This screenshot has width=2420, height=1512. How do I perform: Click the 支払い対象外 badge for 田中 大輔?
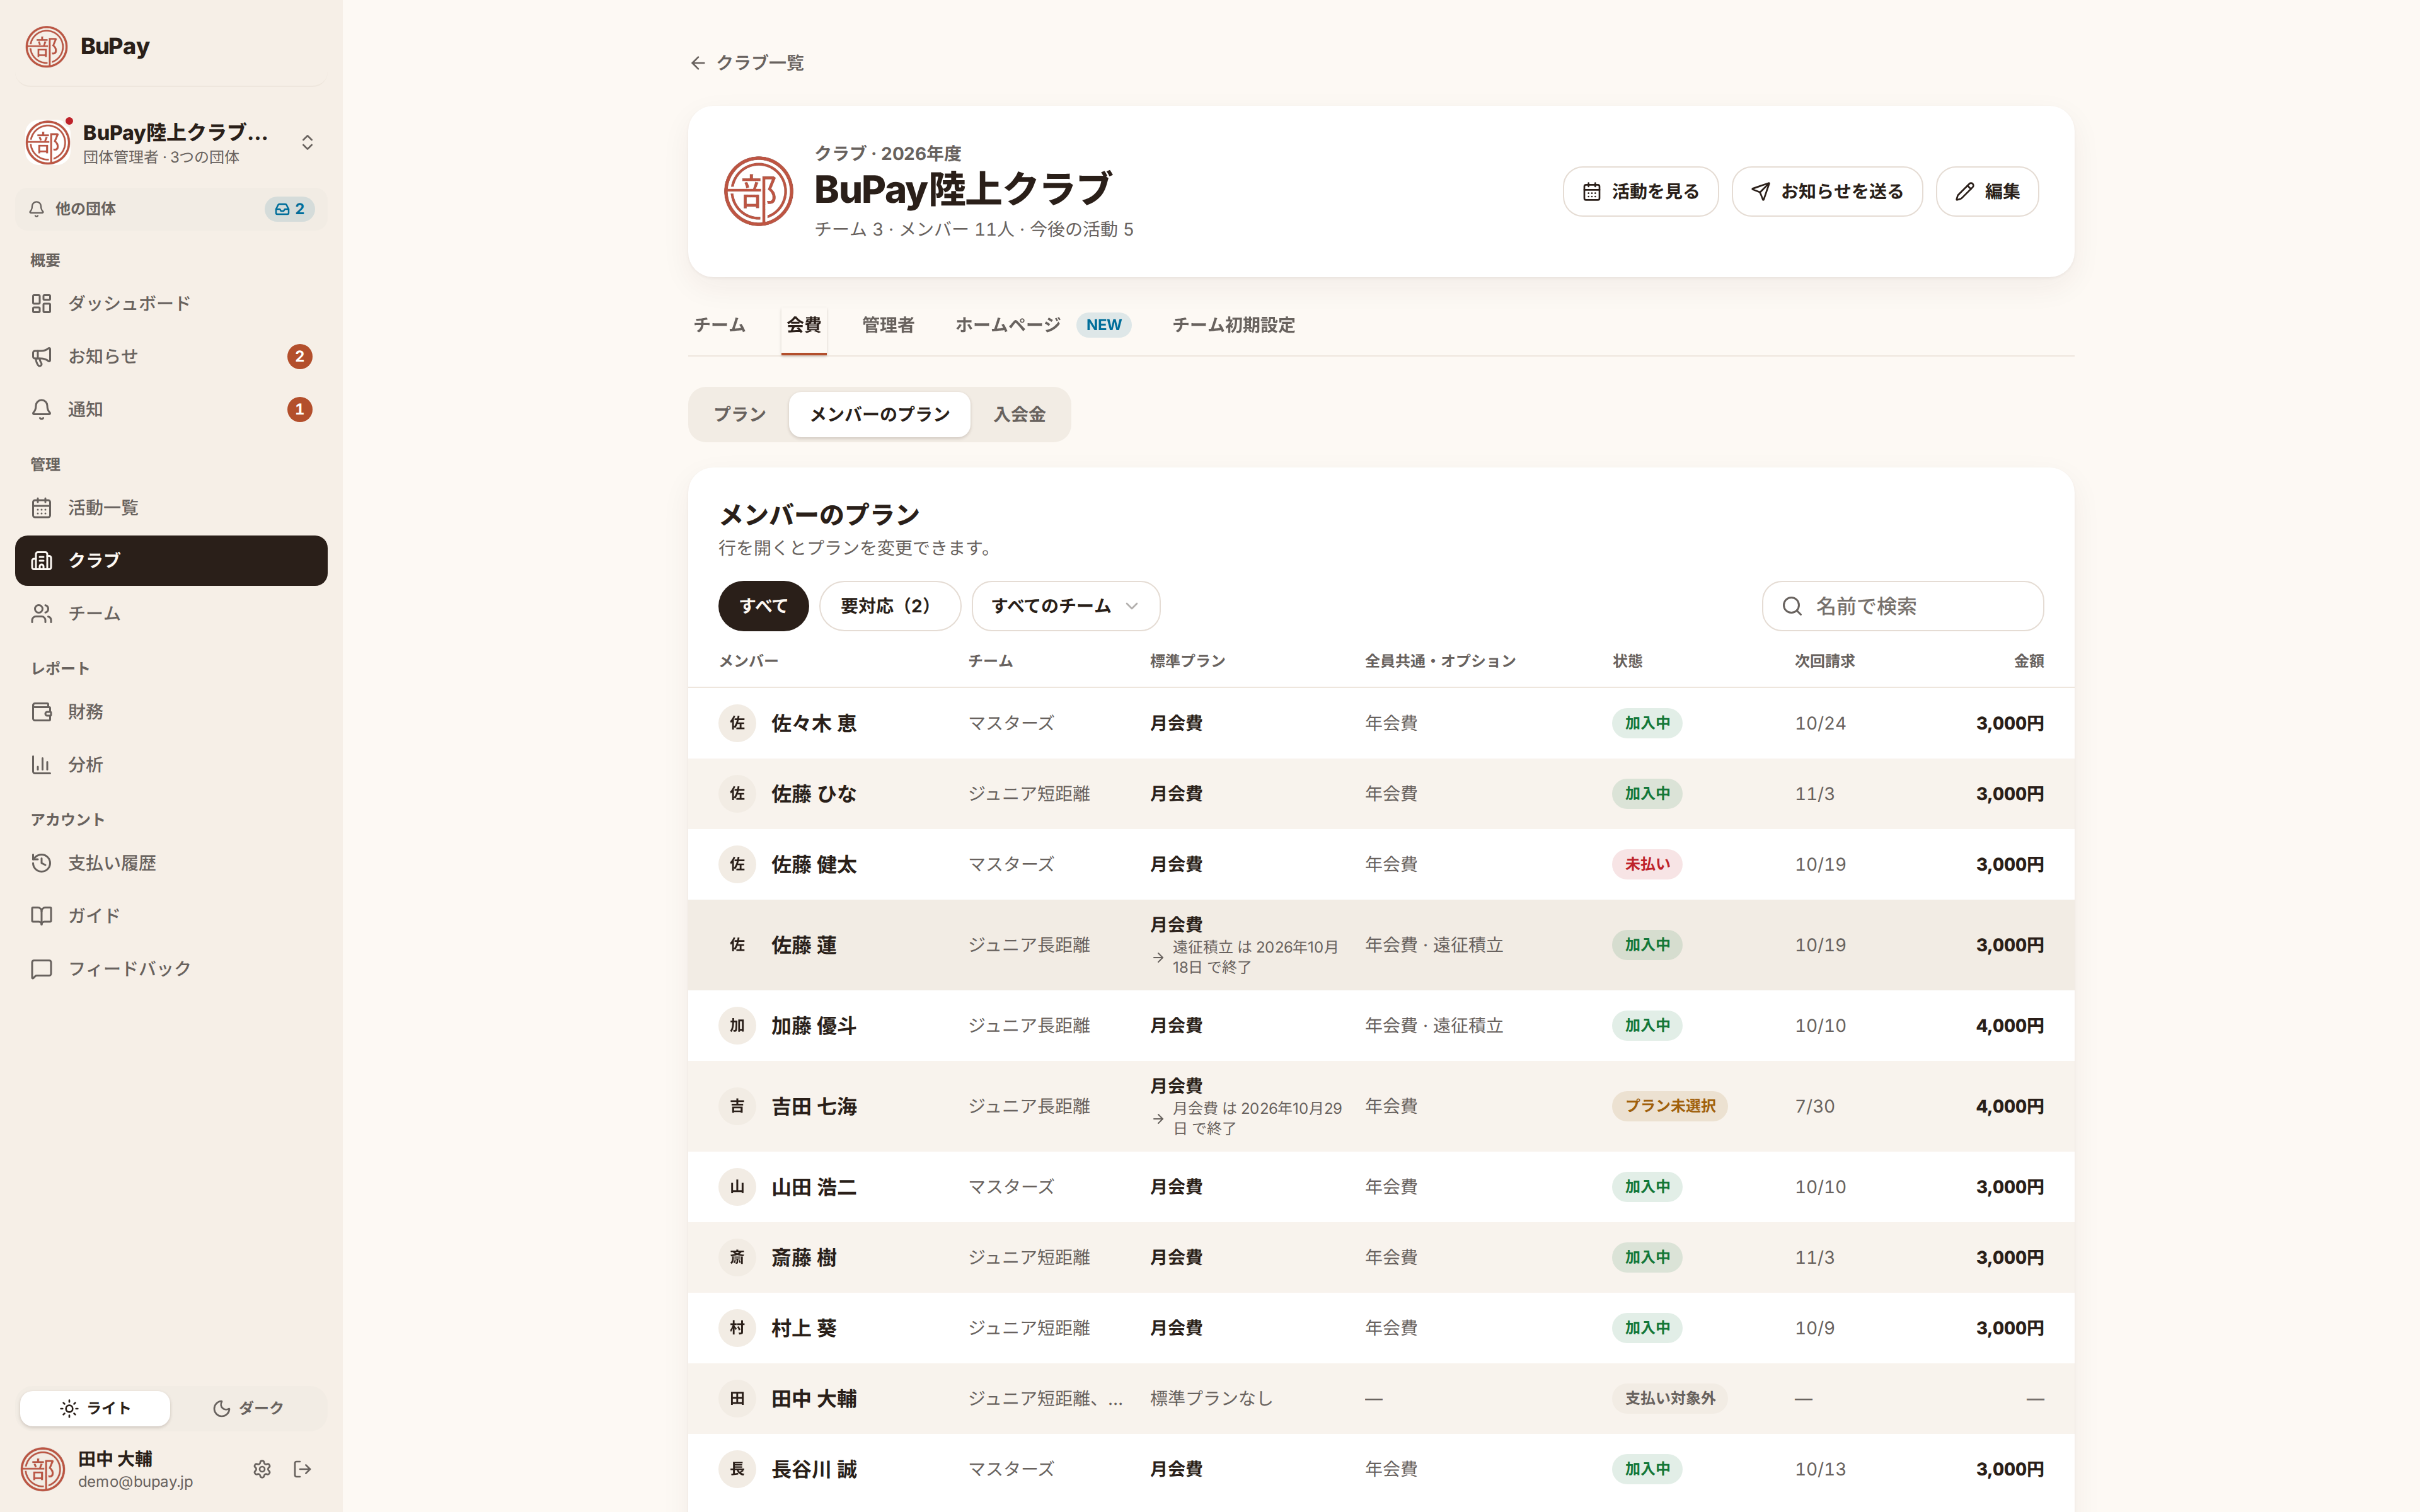[1669, 1399]
